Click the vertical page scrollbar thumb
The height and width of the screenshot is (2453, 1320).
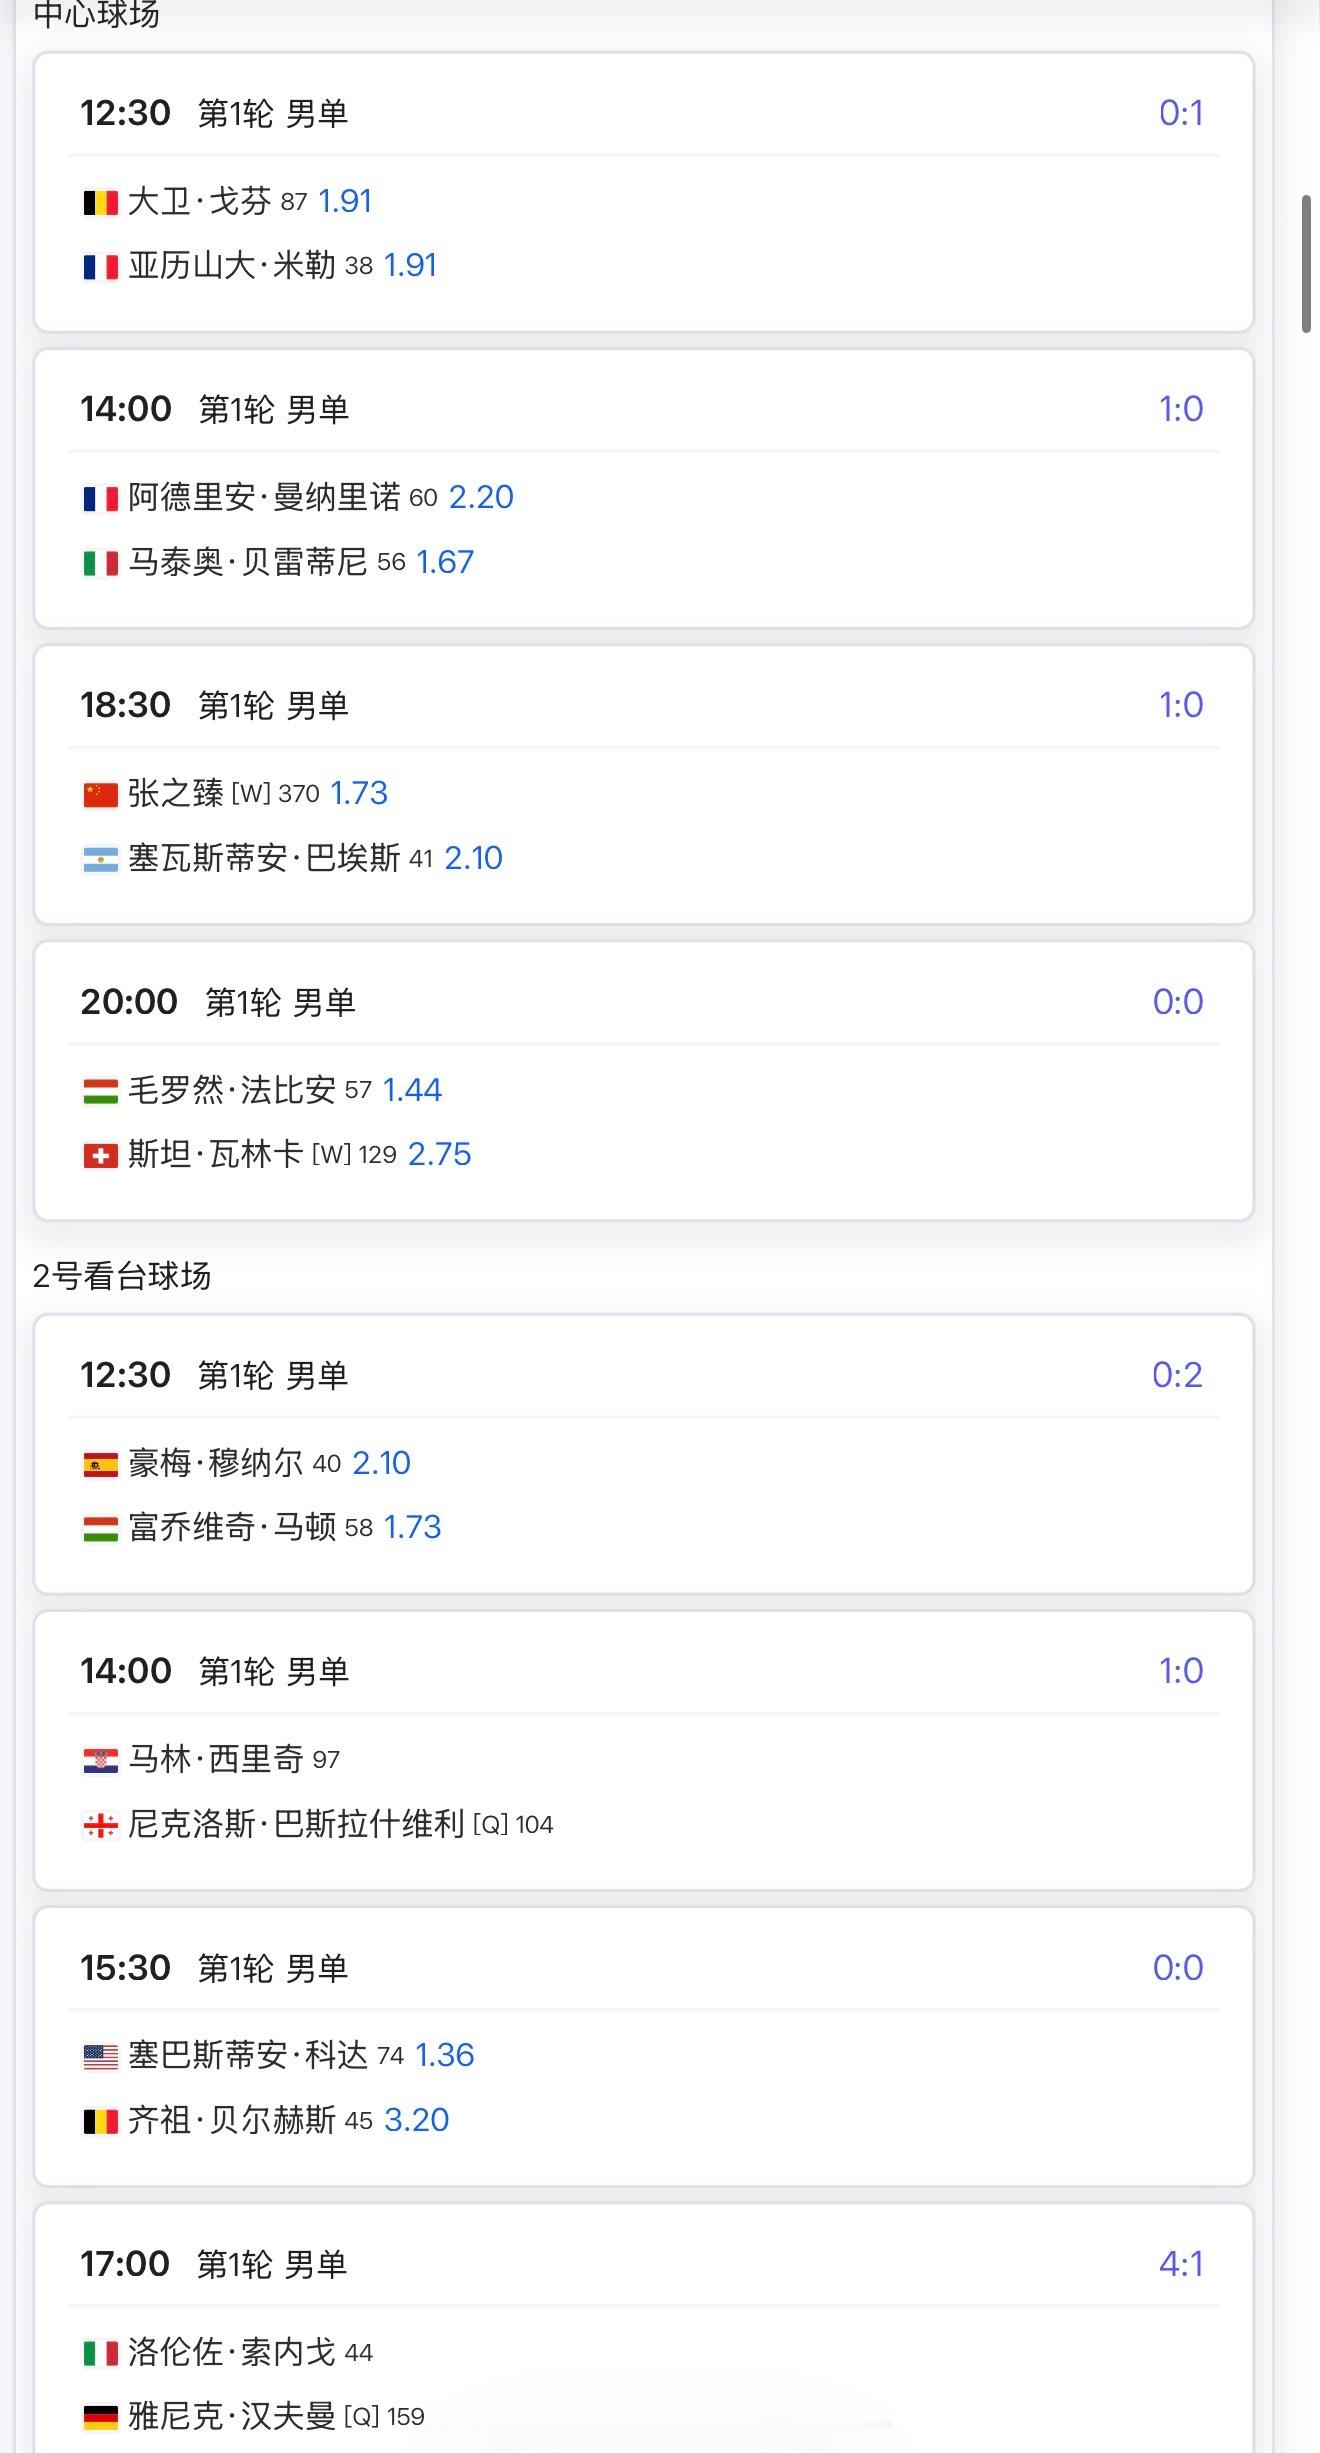(x=1306, y=264)
